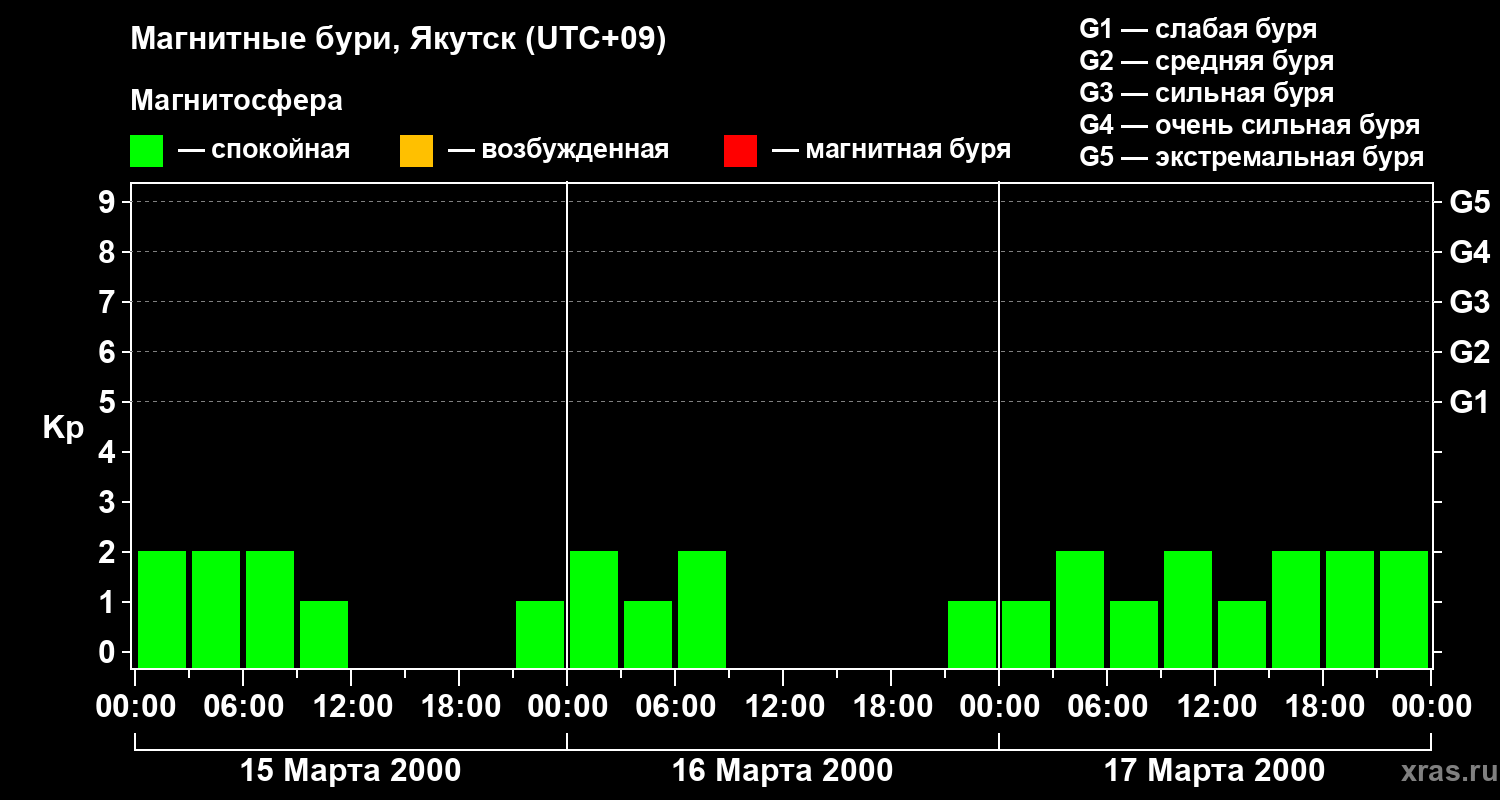Click the red 'магнитная буря' legend swatch
This screenshot has height=800, width=1500.
point(740,151)
